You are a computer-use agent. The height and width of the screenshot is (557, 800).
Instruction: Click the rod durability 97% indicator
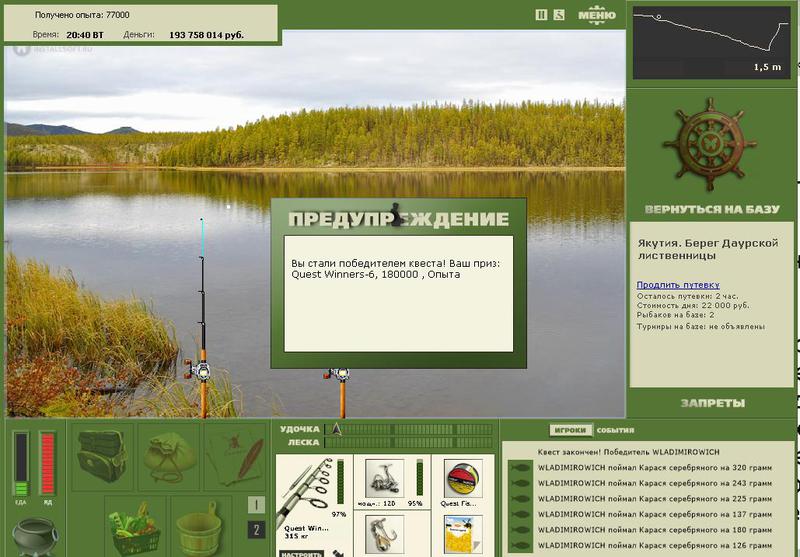340,489
